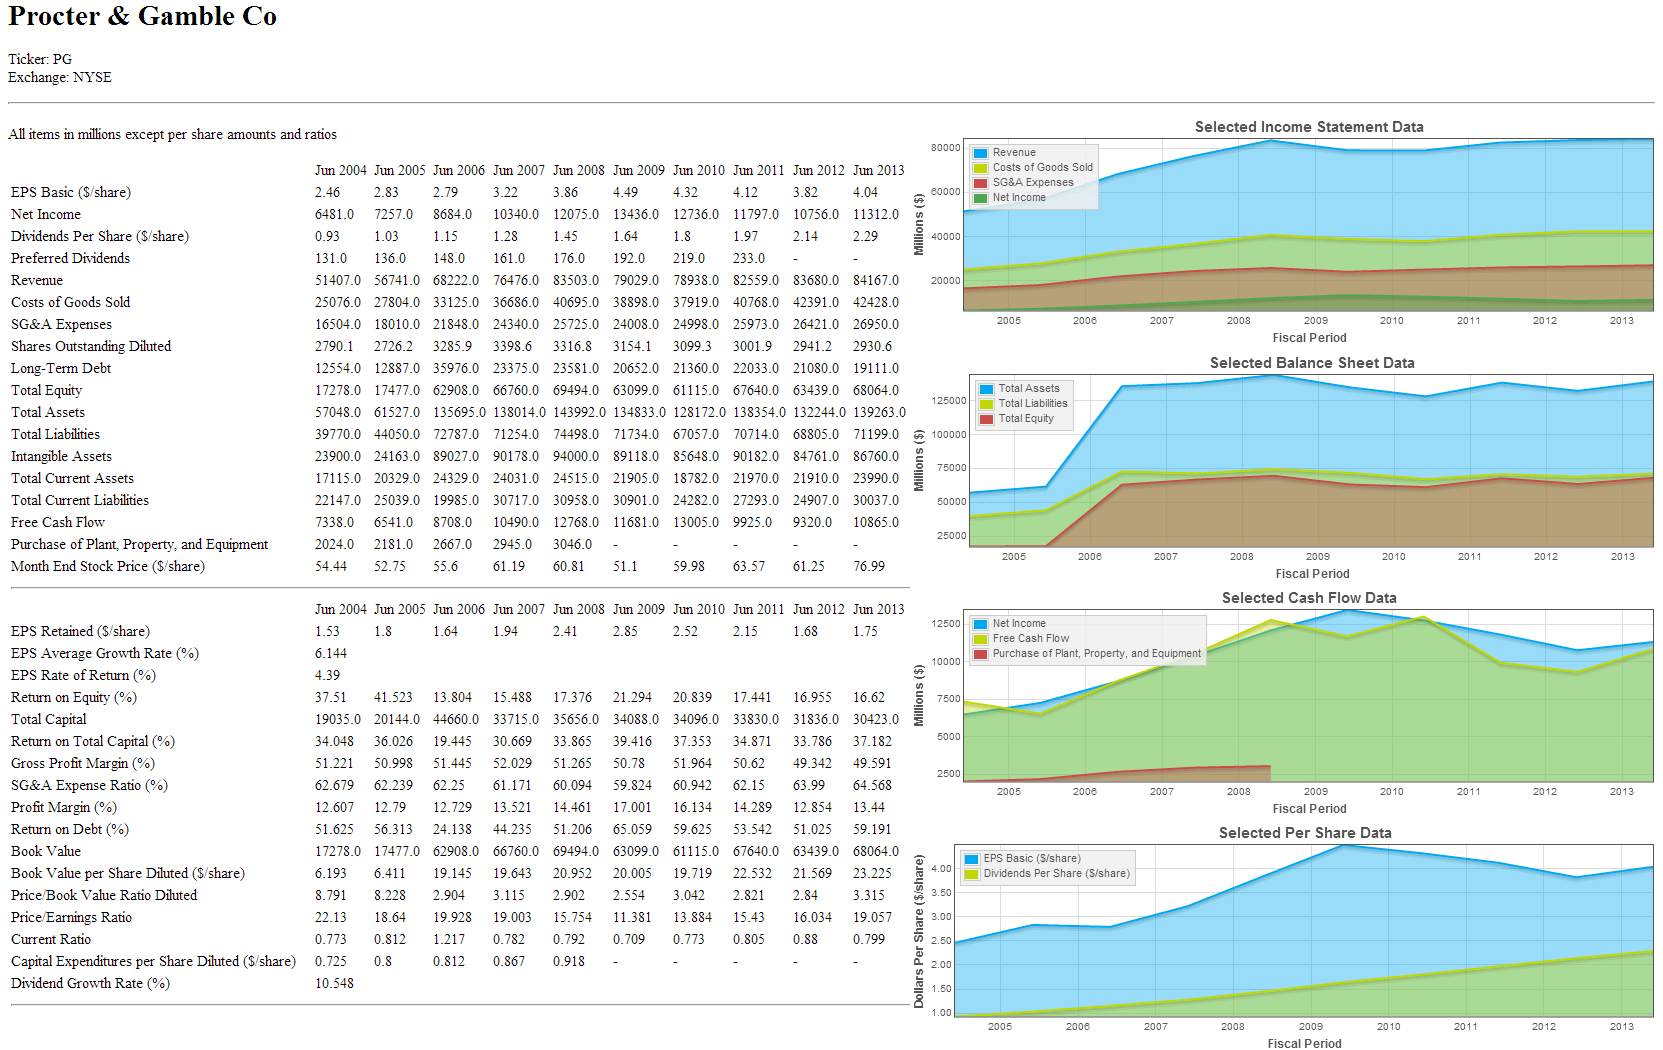Click the Jun 2009 header in second table

[639, 609]
